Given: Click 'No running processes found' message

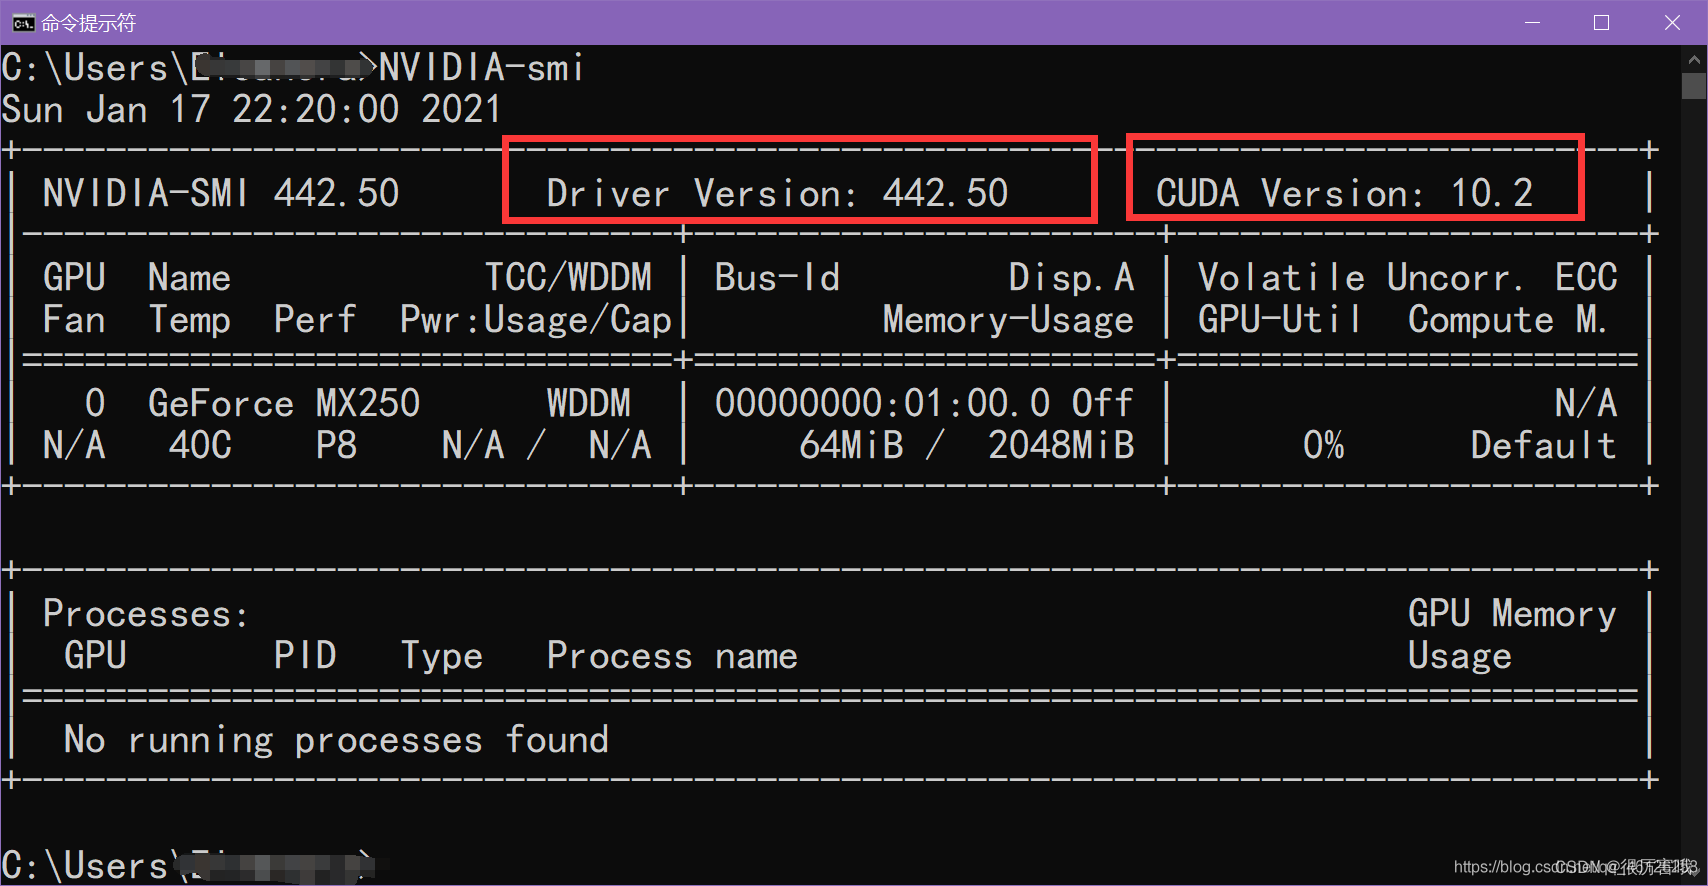Looking at the screenshot, I should [336, 739].
